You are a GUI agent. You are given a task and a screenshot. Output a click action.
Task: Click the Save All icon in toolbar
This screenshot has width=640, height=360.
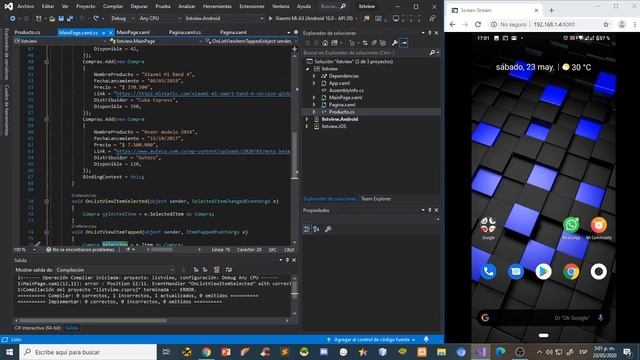pos(70,18)
